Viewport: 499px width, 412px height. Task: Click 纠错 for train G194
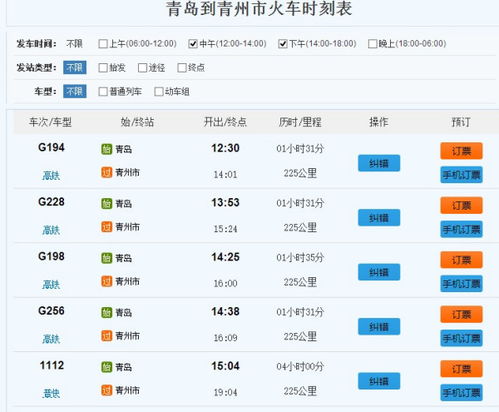tap(379, 163)
